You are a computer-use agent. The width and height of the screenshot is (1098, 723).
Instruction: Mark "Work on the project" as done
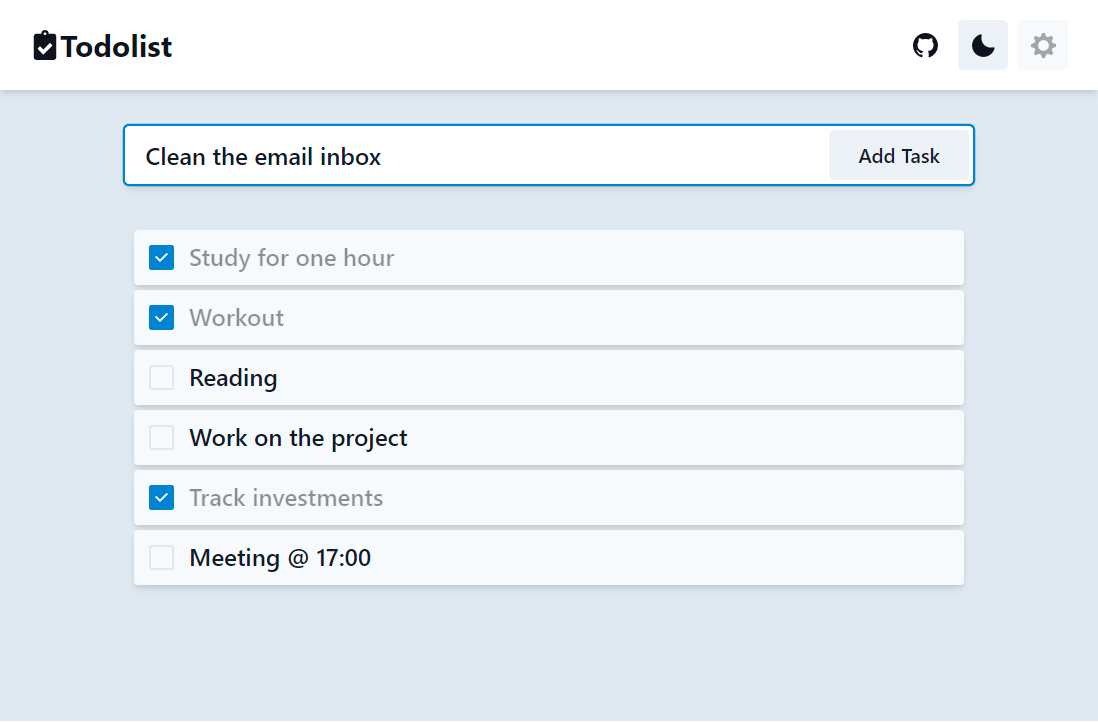click(x=161, y=438)
